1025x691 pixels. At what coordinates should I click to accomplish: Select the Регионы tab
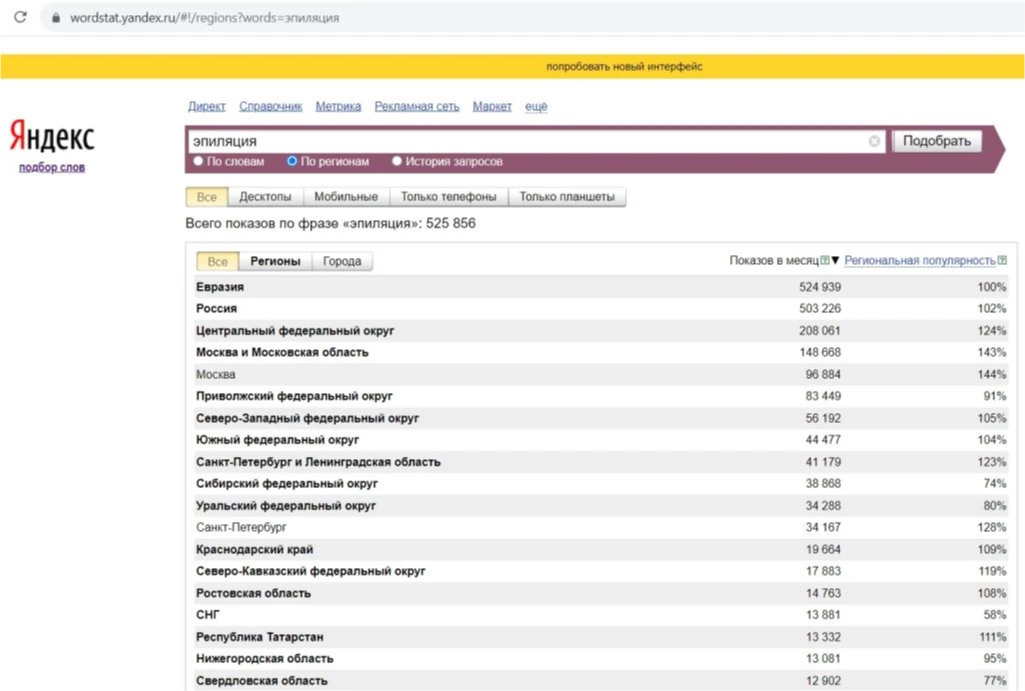pyautogui.click(x=275, y=261)
